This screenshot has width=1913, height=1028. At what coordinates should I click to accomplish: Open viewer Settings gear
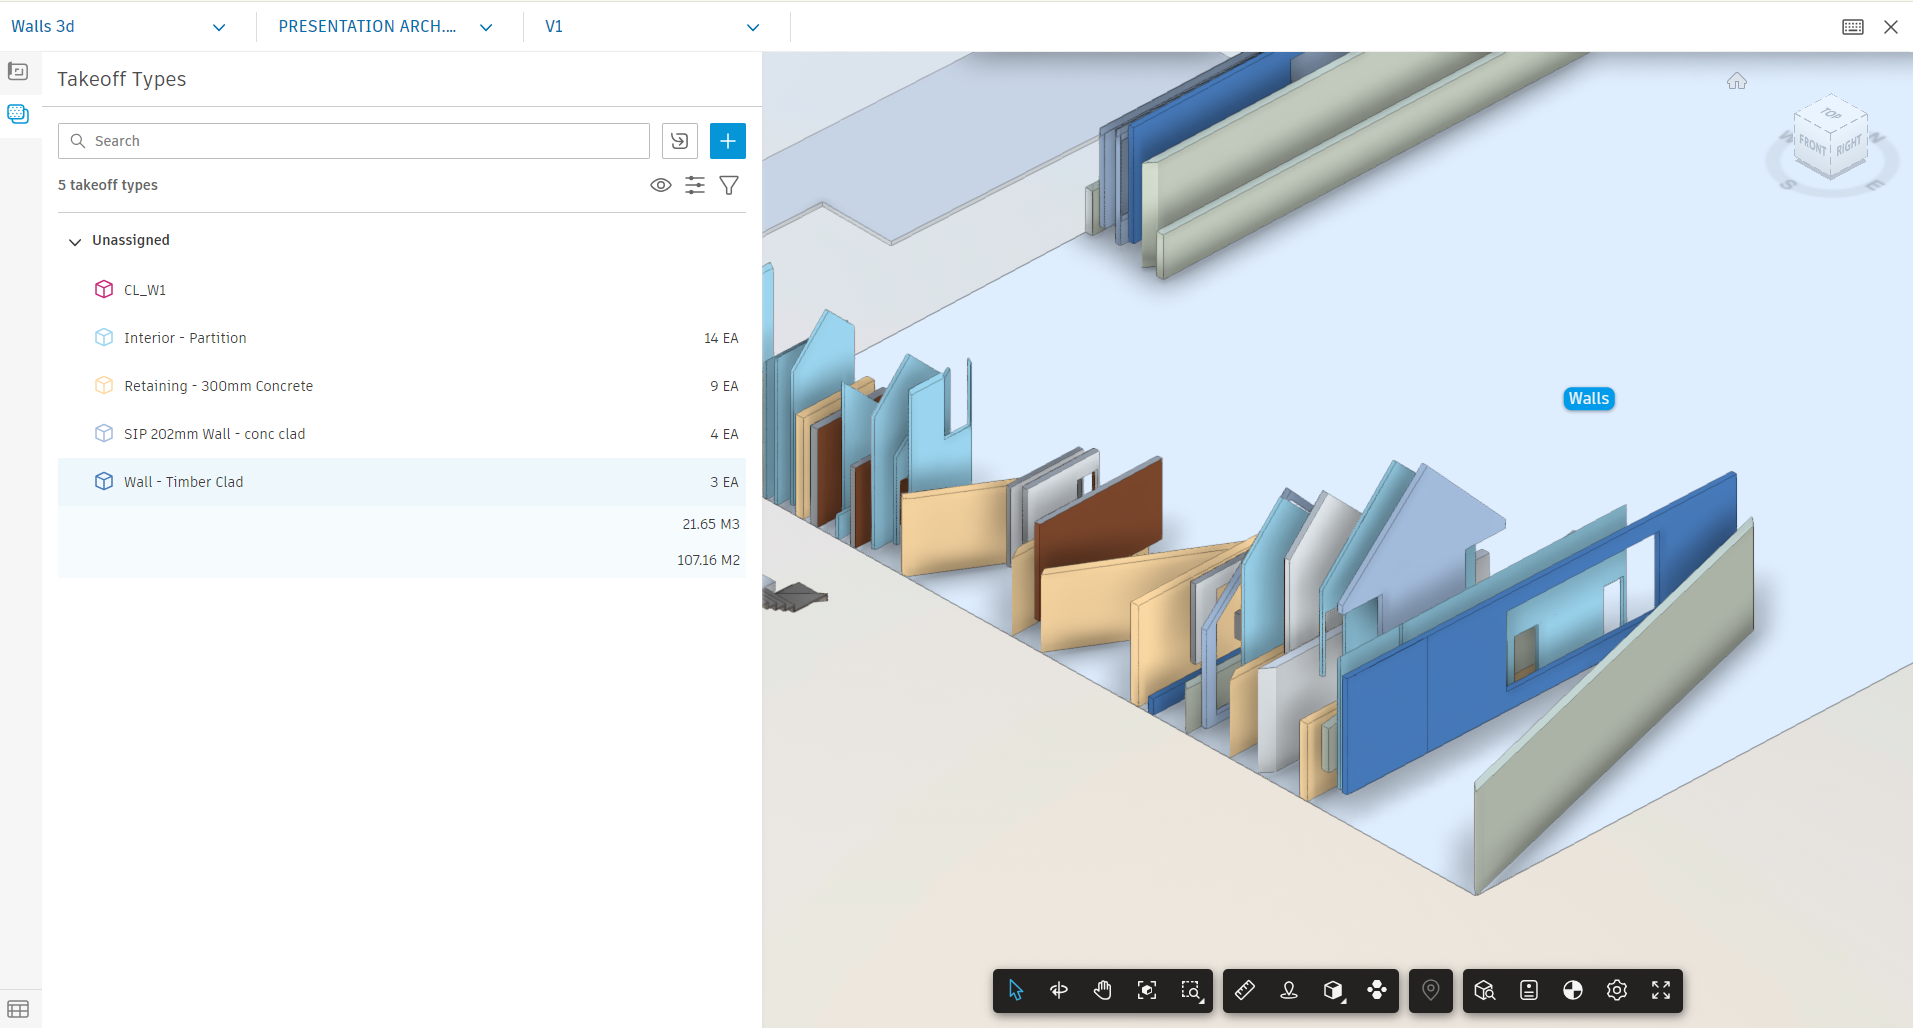click(x=1617, y=990)
